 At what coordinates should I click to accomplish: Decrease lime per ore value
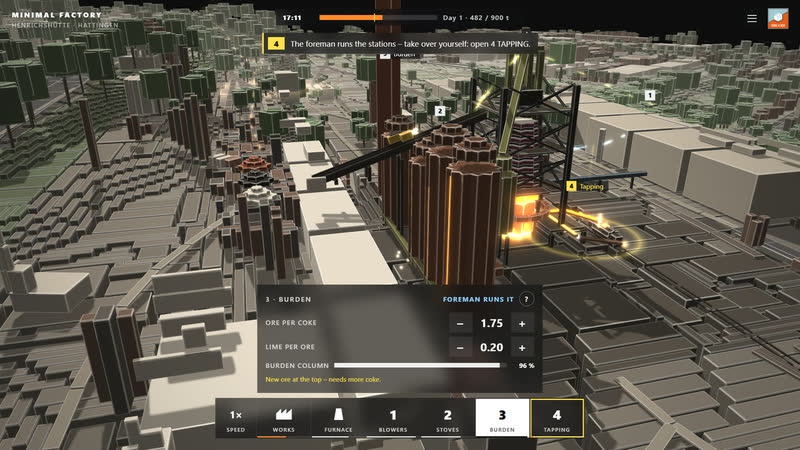(x=460, y=347)
